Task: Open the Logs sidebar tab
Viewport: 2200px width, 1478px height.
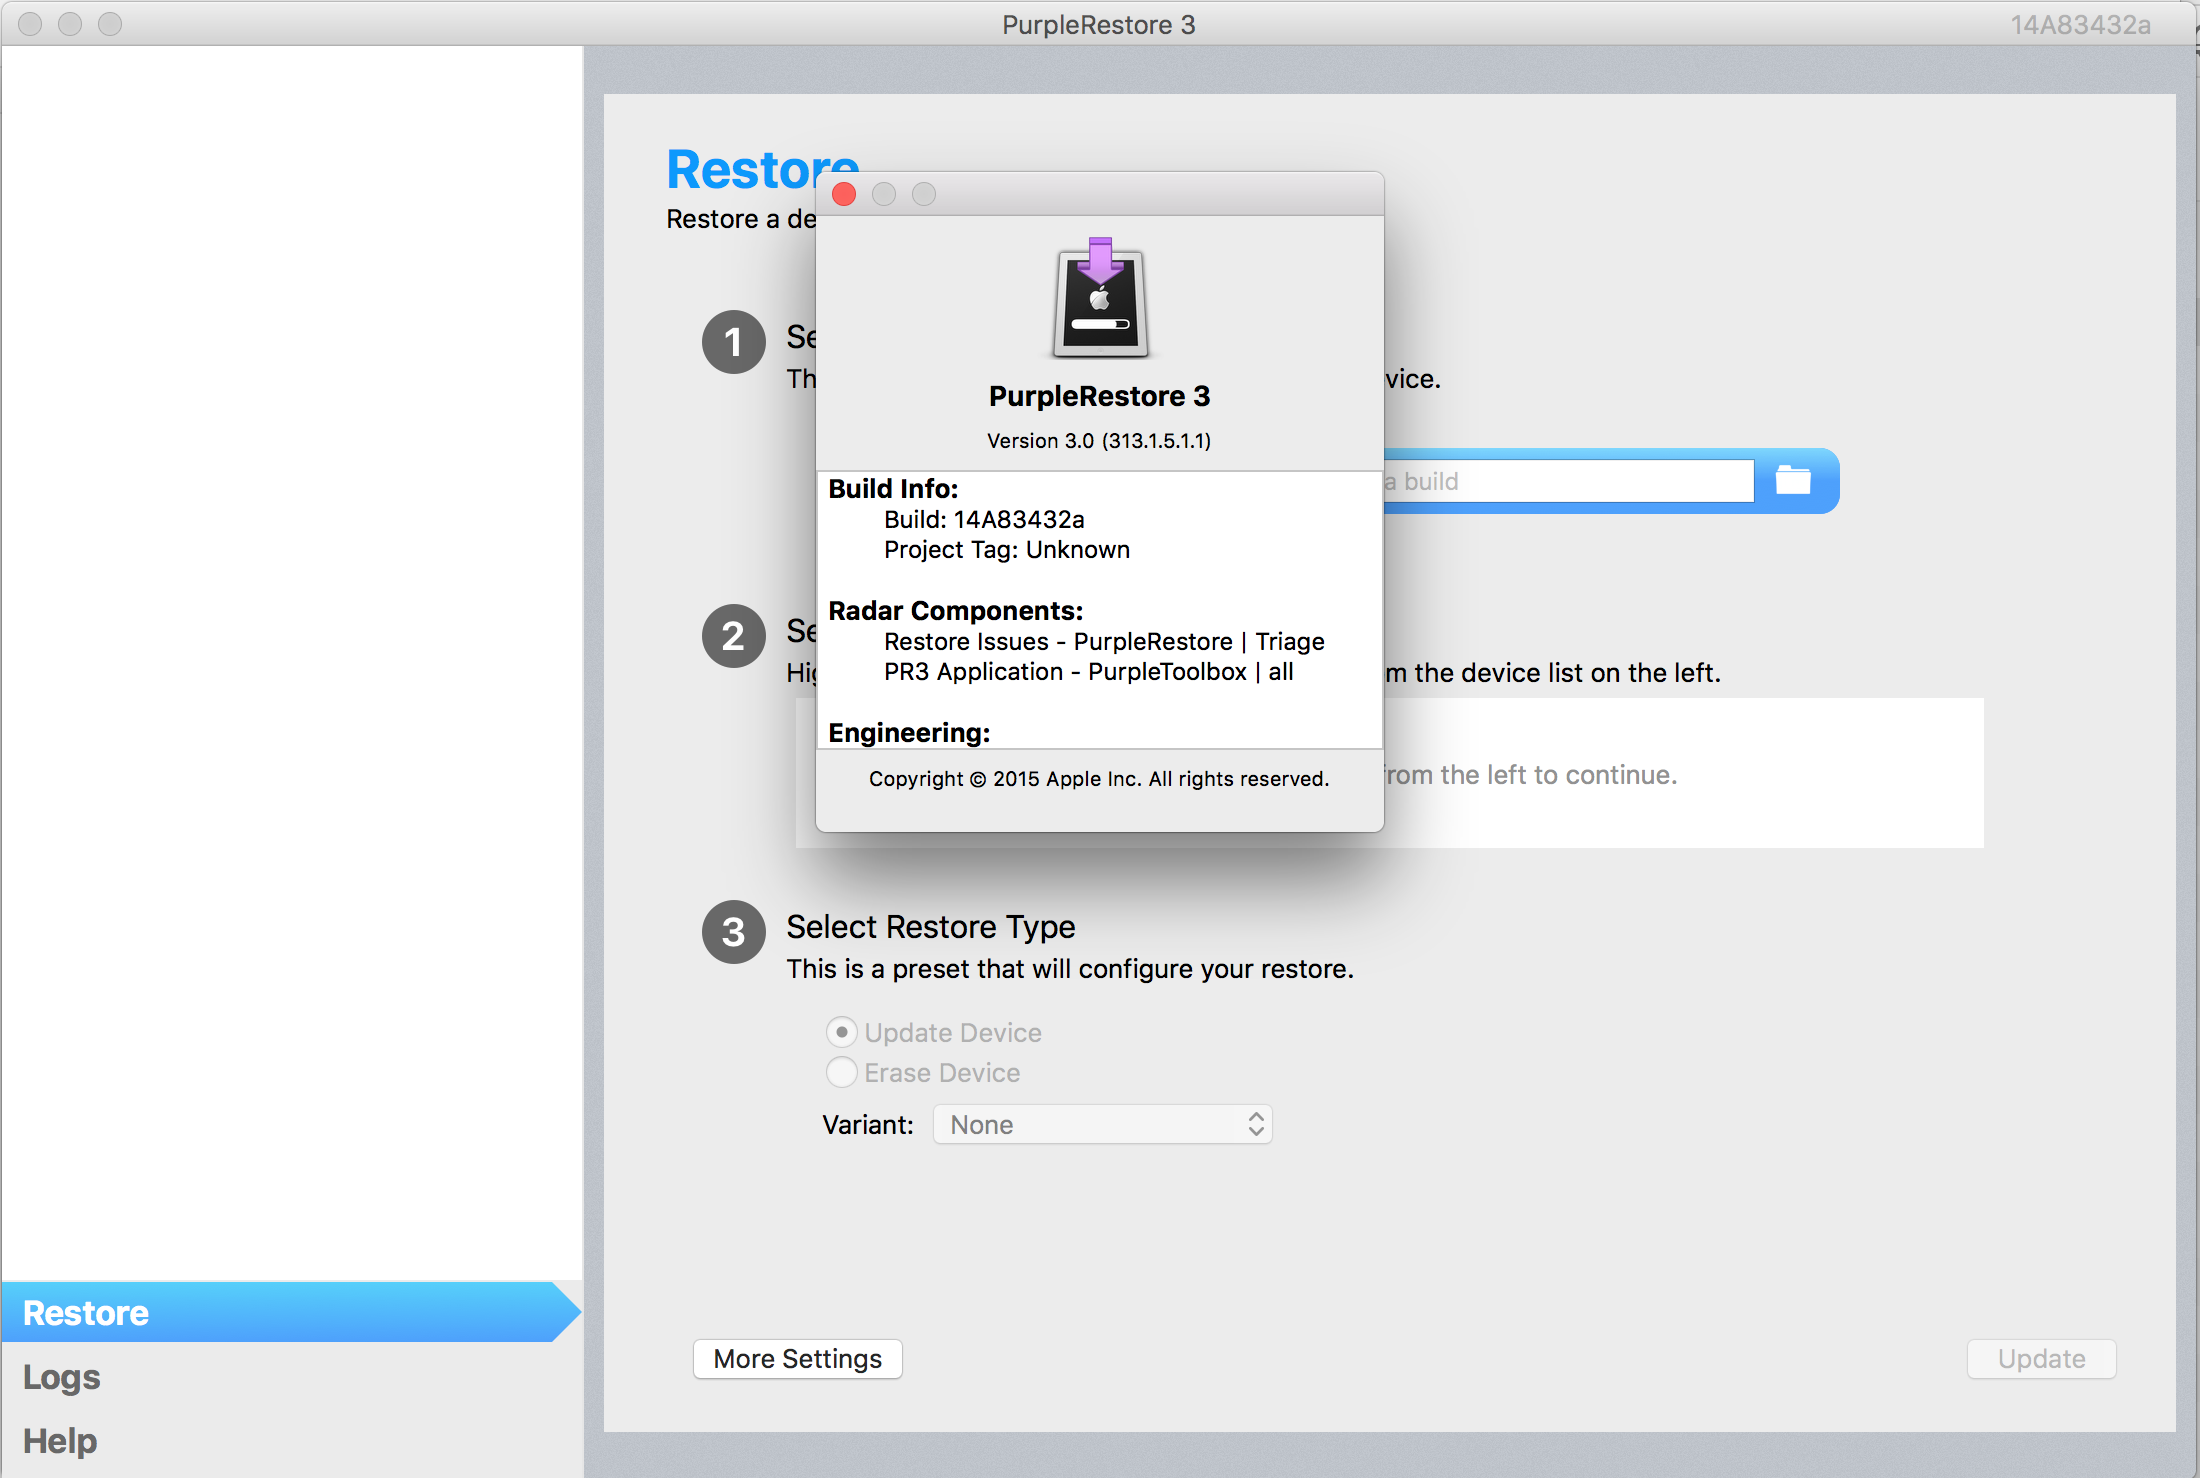Action: click(62, 1377)
